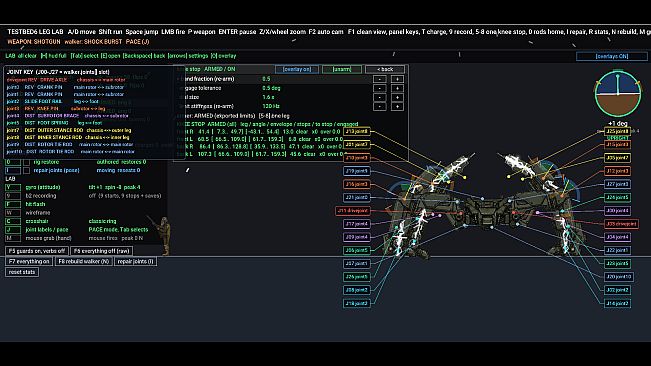Decrease the 1.6 s value with minus

click(x=379, y=97)
